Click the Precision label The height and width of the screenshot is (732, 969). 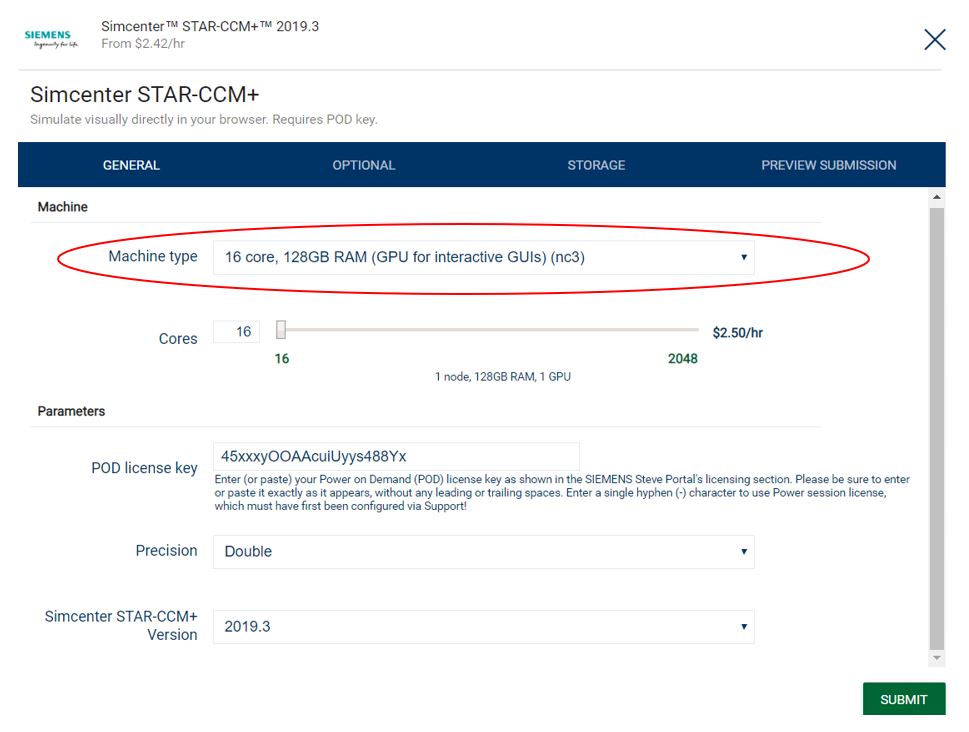tap(166, 550)
